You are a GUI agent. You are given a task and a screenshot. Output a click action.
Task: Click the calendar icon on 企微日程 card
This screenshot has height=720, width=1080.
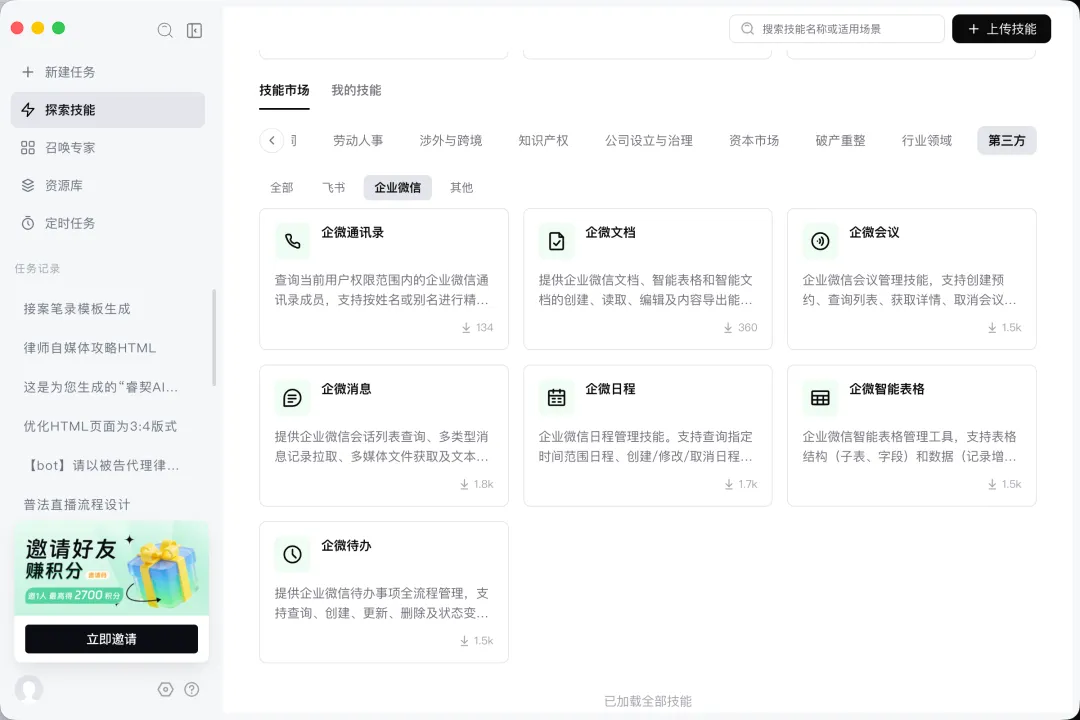coord(557,398)
